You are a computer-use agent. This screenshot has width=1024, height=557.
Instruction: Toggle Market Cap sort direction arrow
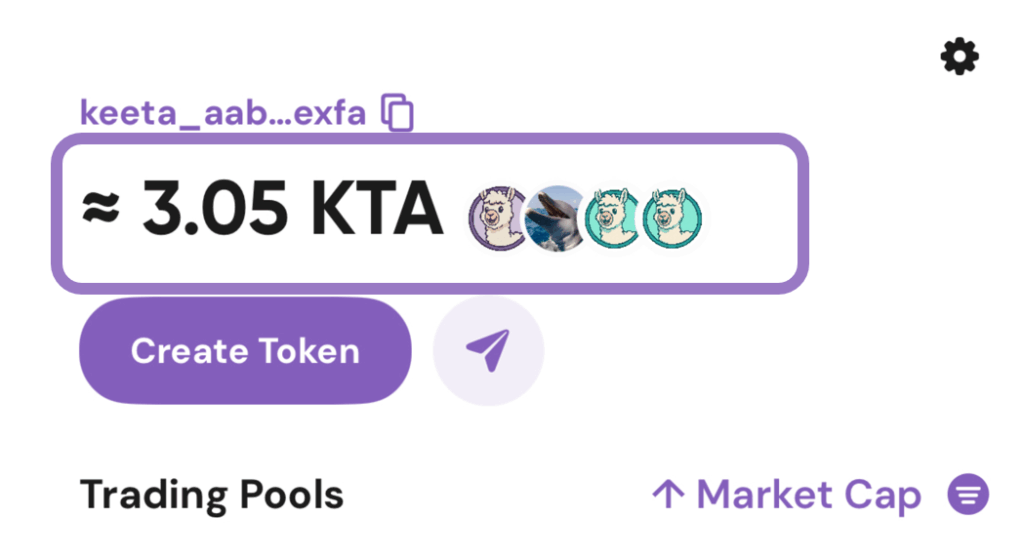668,494
